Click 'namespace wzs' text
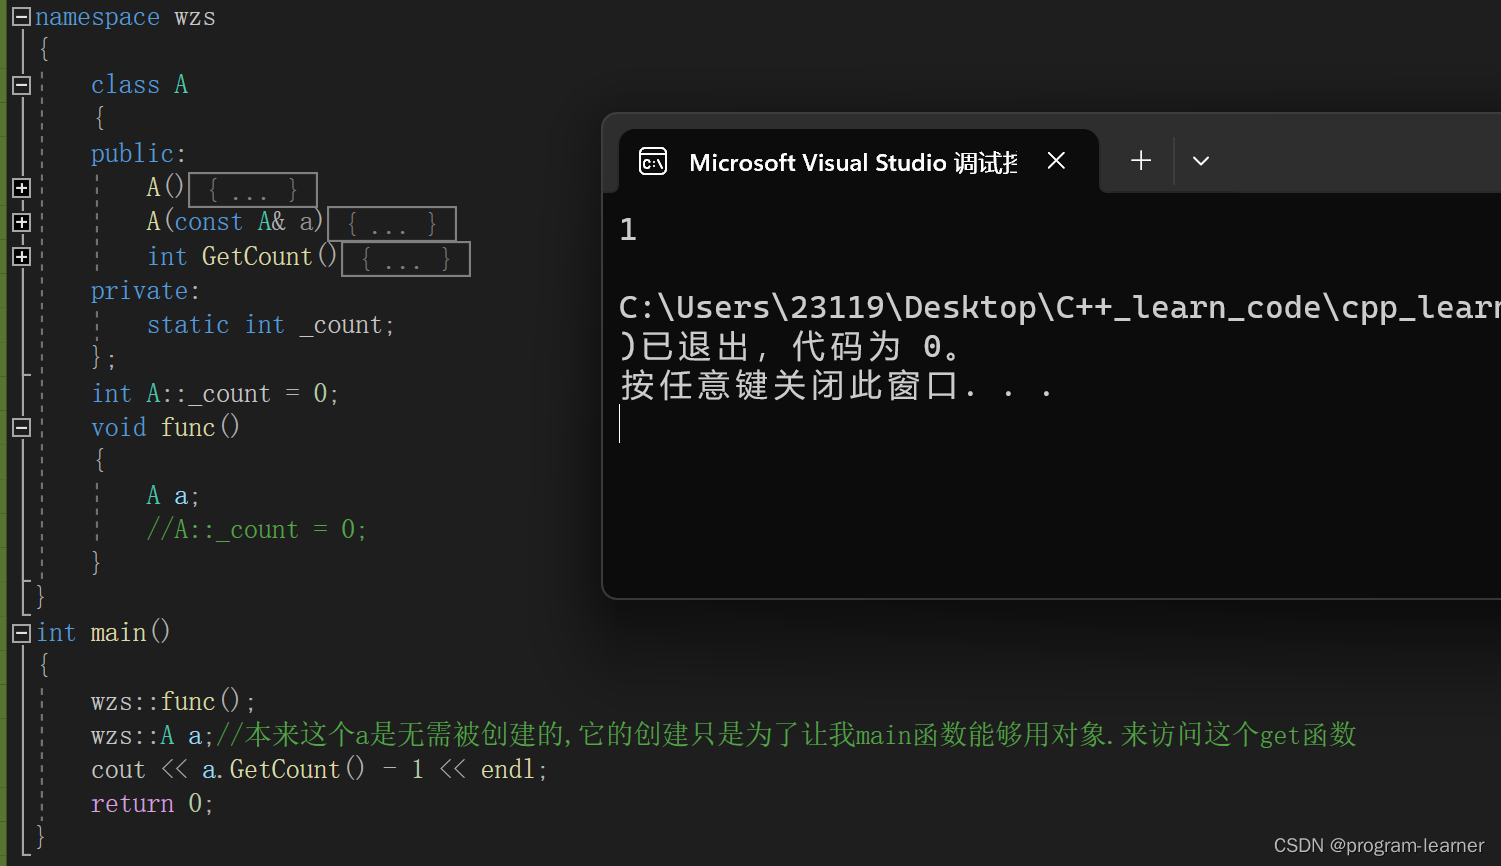Image resolution: width=1501 pixels, height=866 pixels. pos(125,17)
